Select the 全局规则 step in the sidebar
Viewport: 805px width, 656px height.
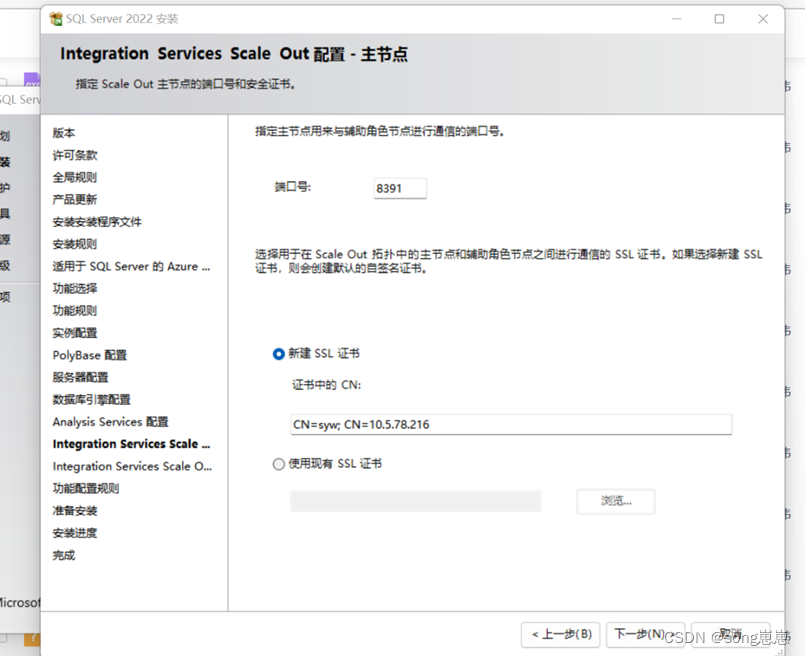click(75, 178)
